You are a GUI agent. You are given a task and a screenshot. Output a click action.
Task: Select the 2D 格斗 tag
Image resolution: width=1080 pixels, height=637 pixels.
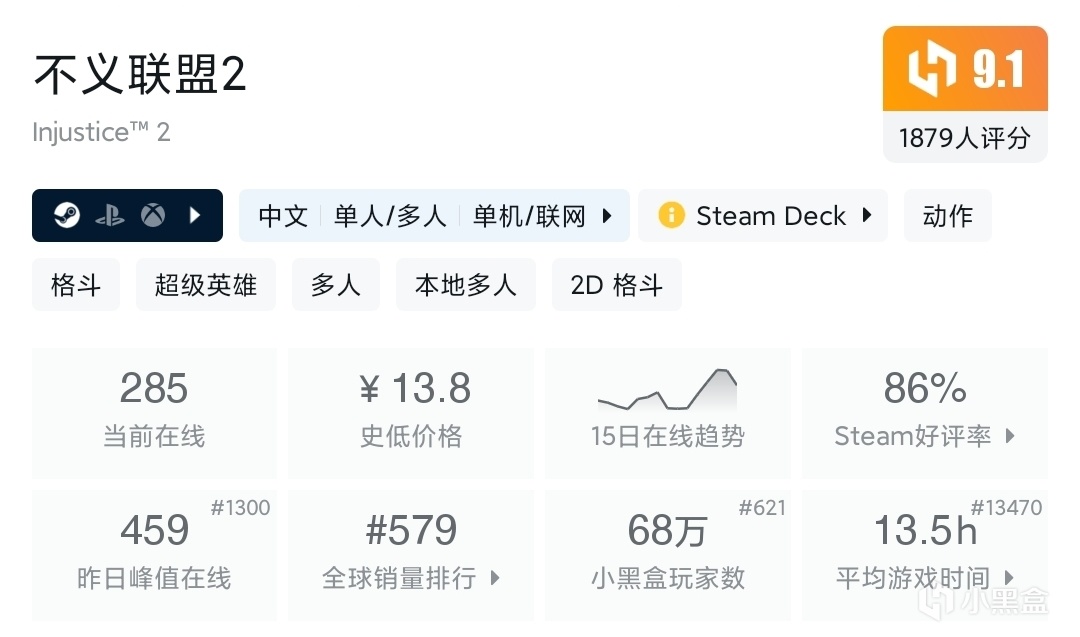[616, 285]
